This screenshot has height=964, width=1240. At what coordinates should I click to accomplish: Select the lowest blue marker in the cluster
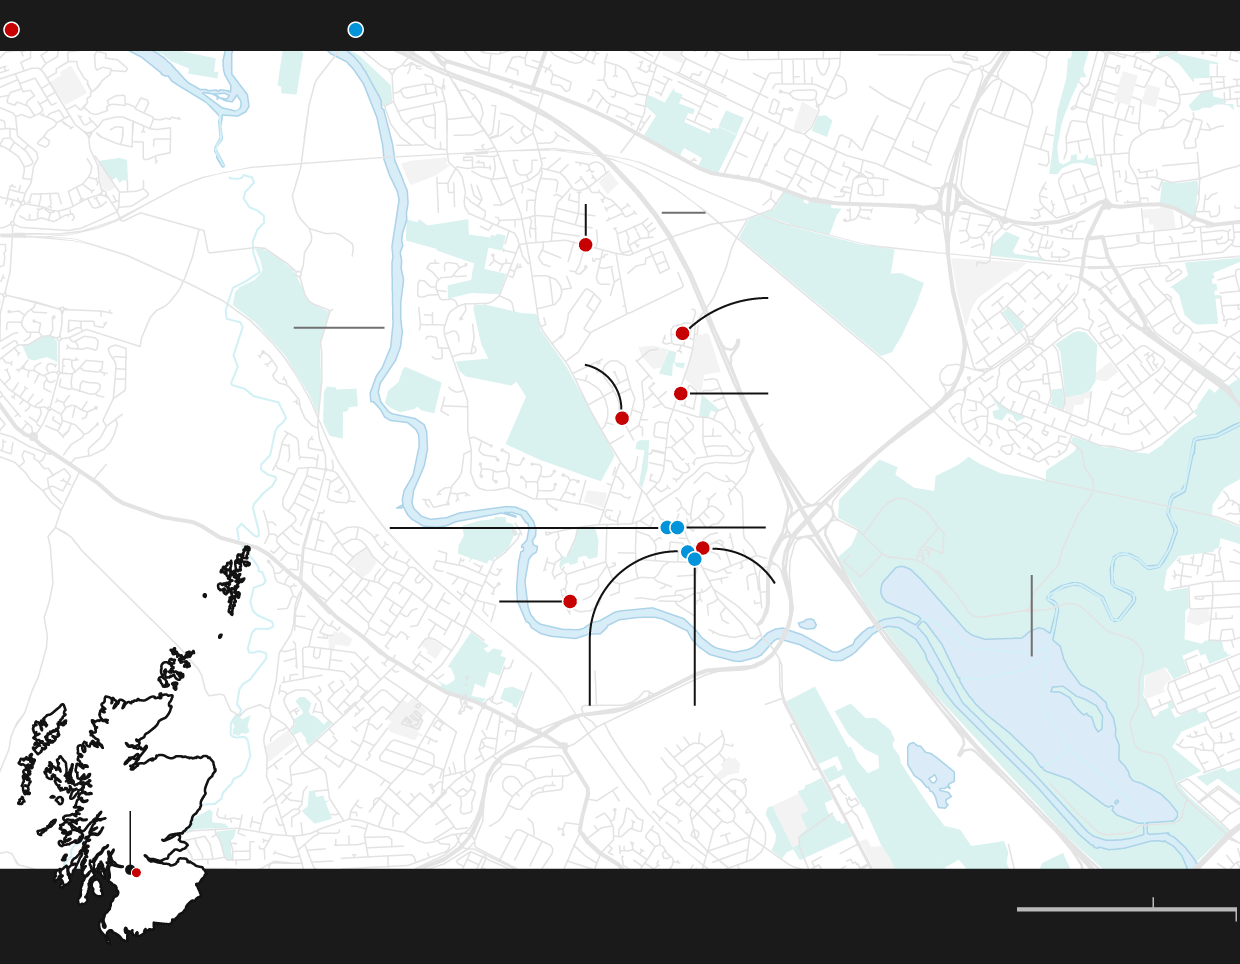695,559
